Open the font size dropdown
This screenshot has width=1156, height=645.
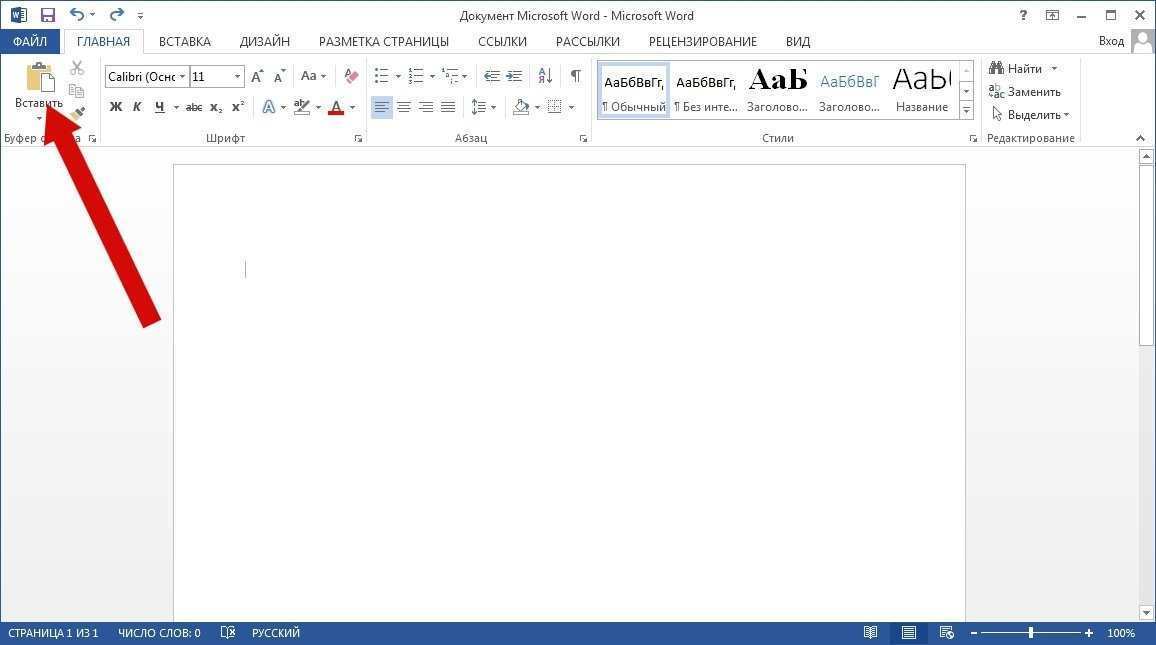point(237,76)
